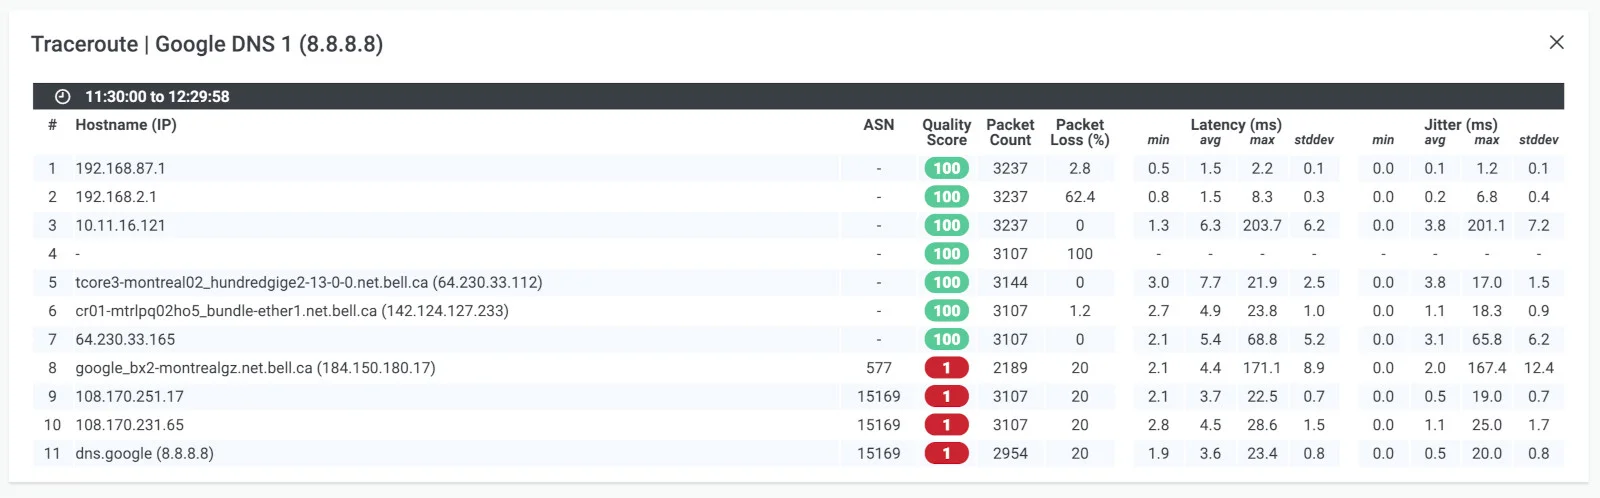Click the Traceroute Google DNS 1 title
The width and height of the screenshot is (1600, 498).
point(207,44)
